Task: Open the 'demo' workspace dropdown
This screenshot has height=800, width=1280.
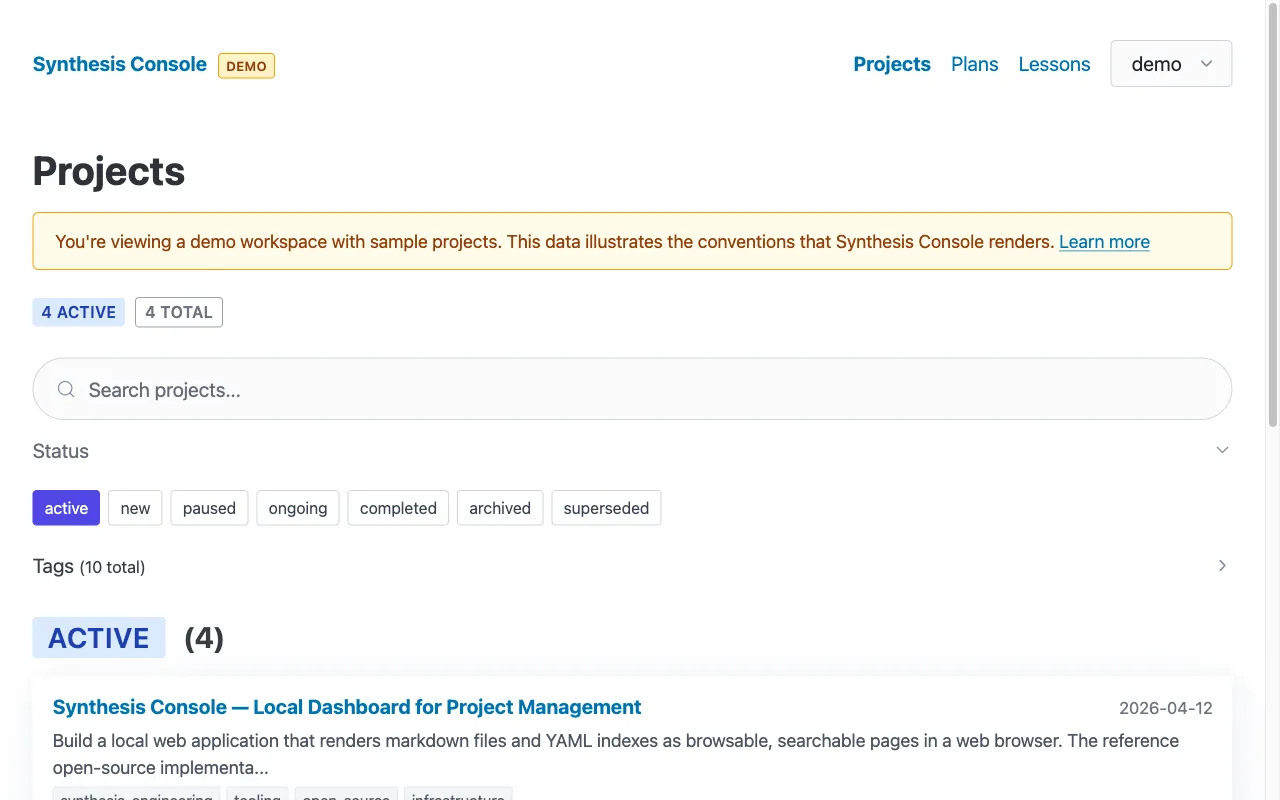Action: point(1170,63)
